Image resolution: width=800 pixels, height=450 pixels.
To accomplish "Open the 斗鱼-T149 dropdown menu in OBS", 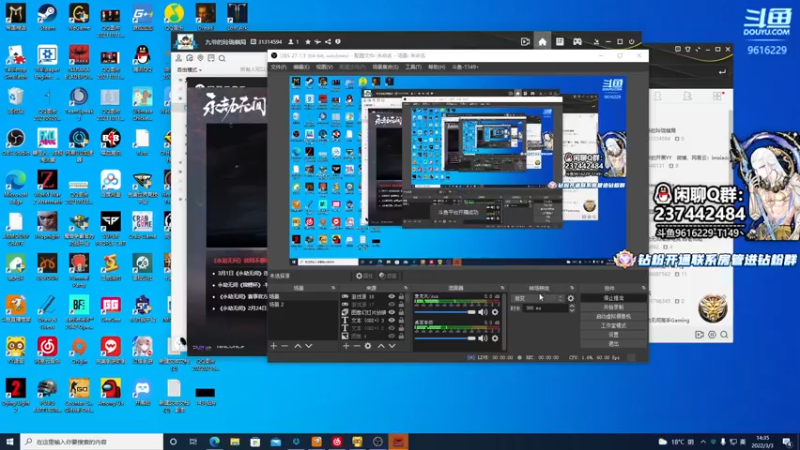I will [465, 67].
